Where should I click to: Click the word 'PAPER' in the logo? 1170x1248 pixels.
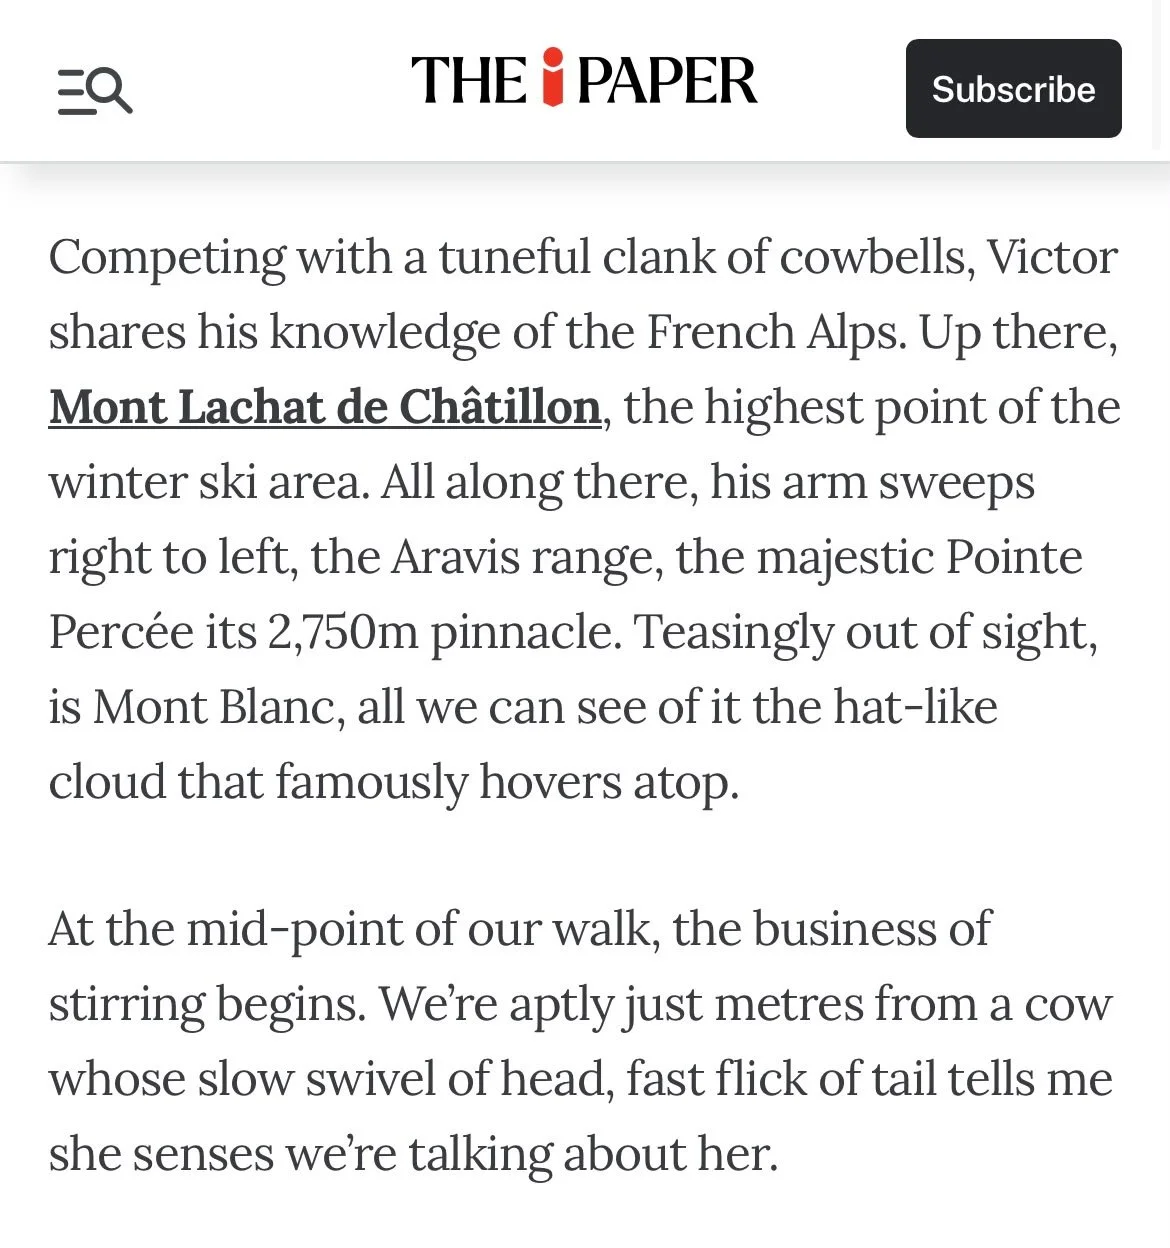tap(667, 81)
